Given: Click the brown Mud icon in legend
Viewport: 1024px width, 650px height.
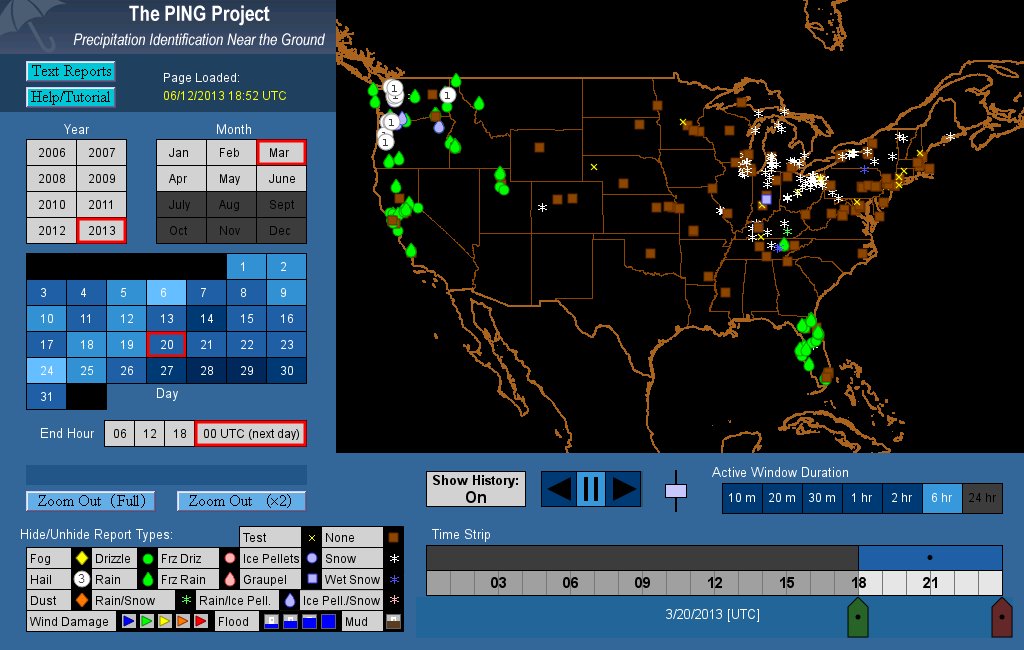Looking at the screenshot, I should pos(393,622).
